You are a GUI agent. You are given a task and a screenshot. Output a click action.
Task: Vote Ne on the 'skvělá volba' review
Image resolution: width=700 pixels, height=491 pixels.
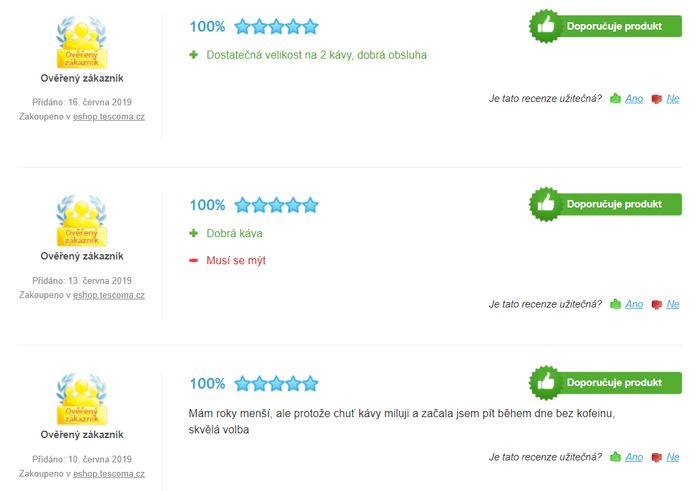coord(673,457)
